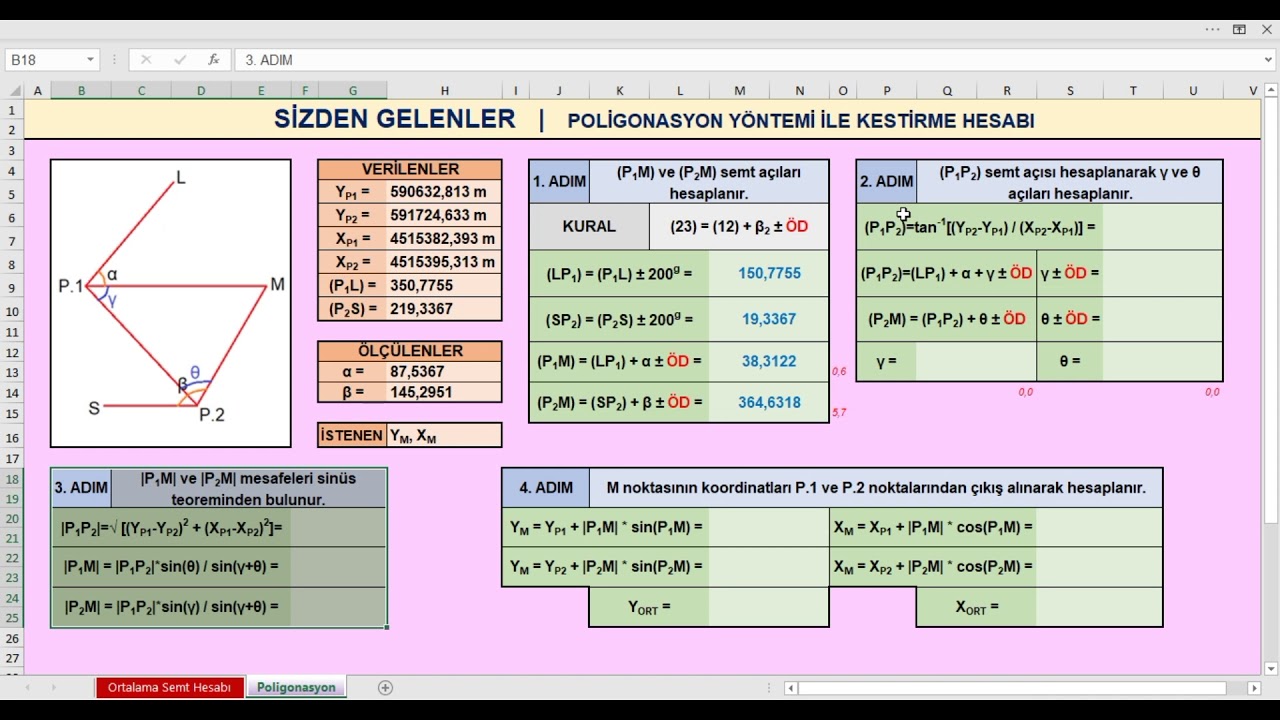Viewport: 1280px width, 720px height.
Task: Select result value 364,6318
Action: 769,402
